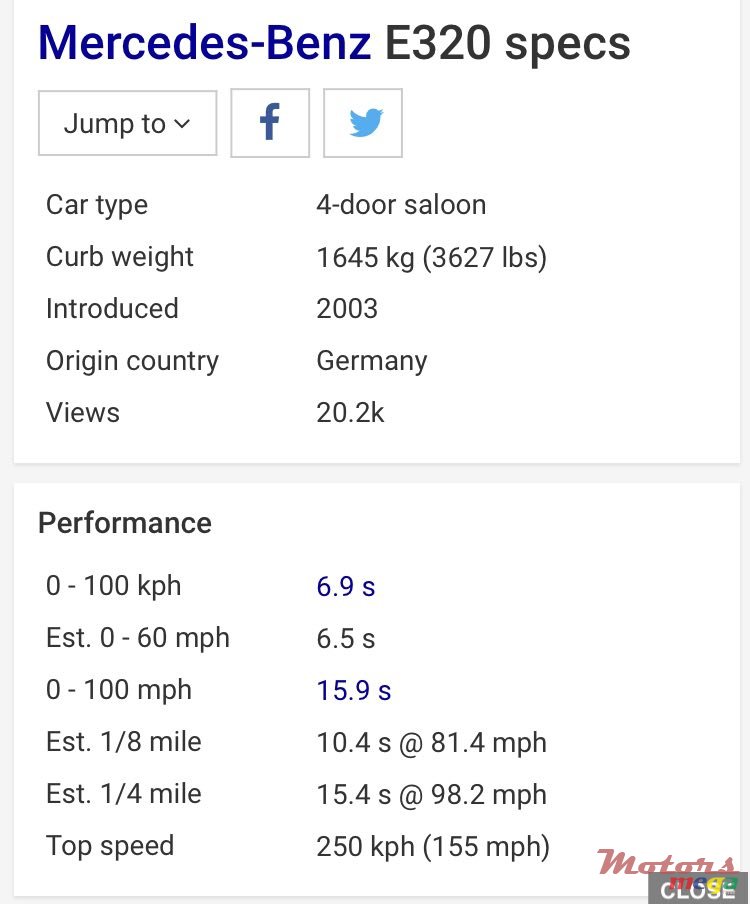This screenshot has height=904, width=750.
Task: Share the specs via Twitter icon
Action: point(363,123)
